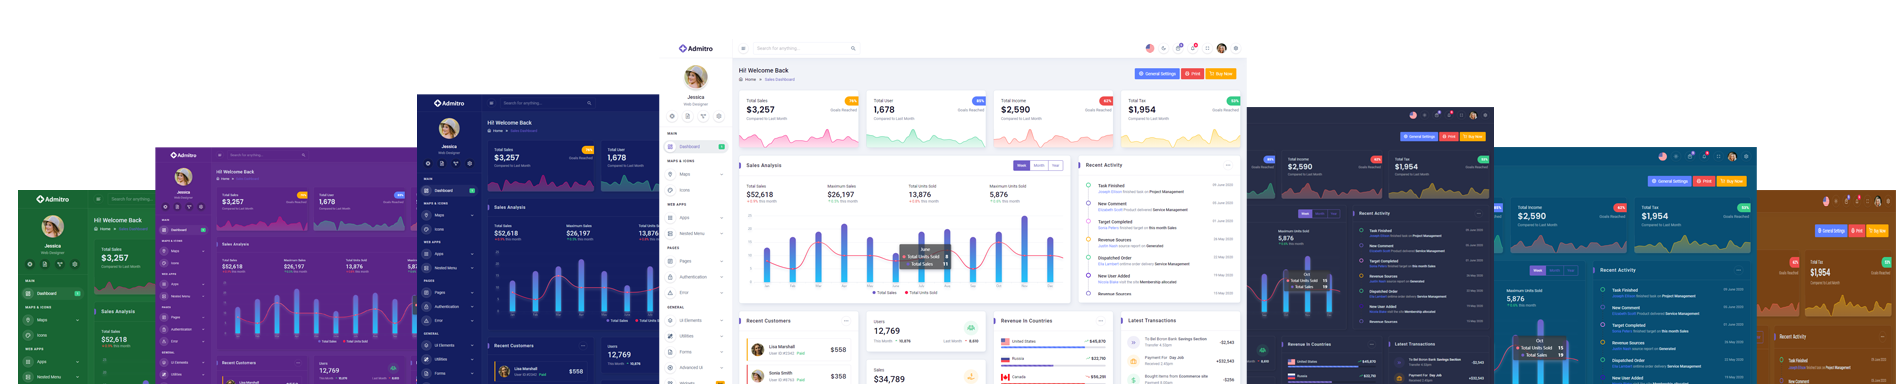
Task: Select Dashboard in green sidebar
Action: point(53,293)
